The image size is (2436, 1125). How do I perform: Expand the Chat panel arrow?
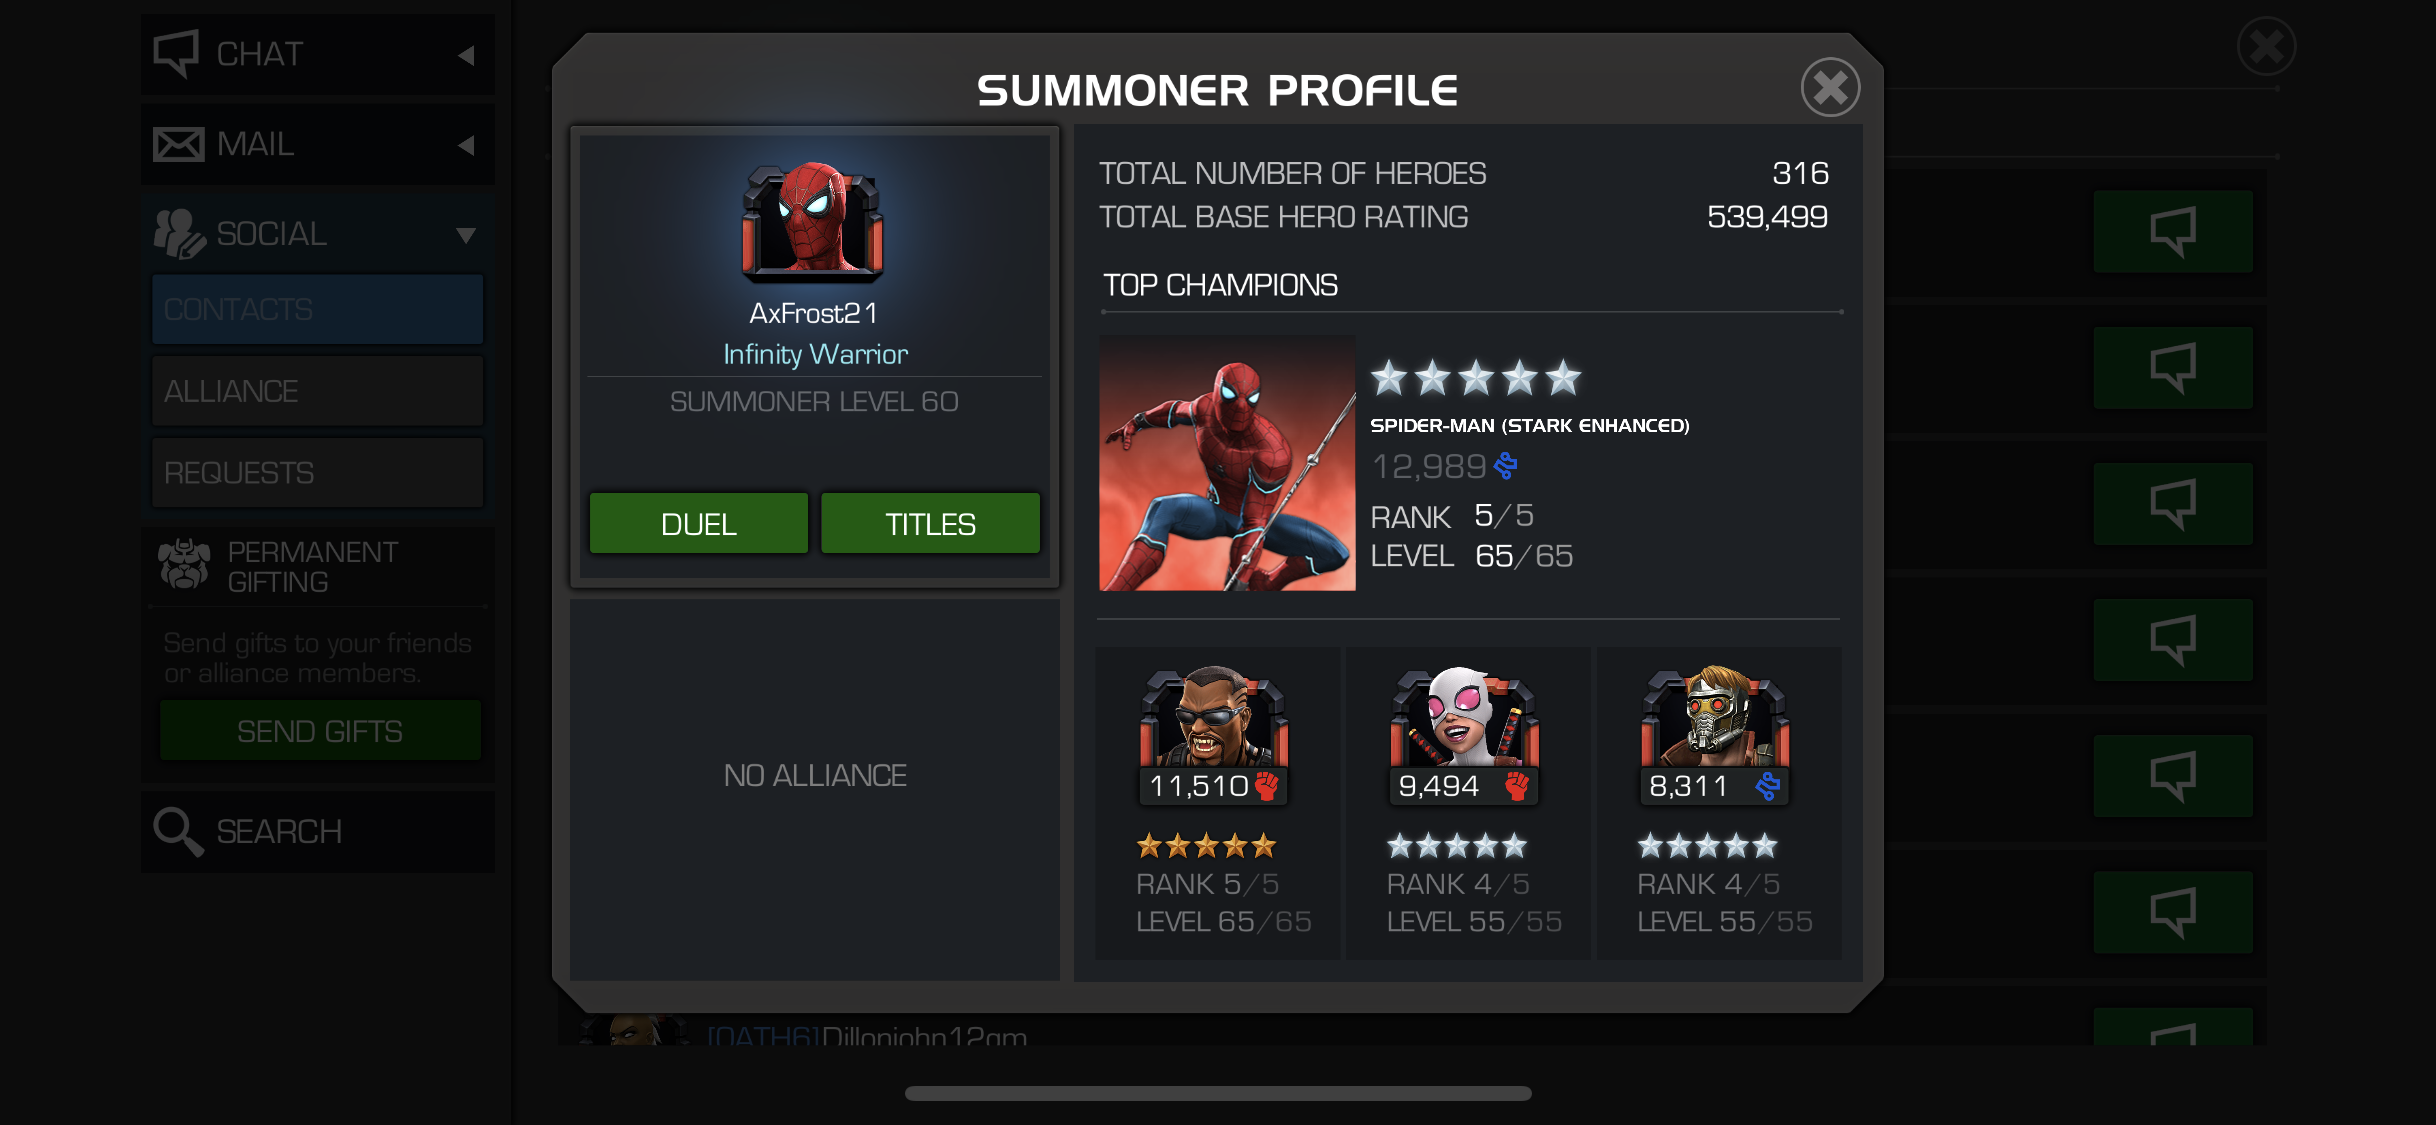(466, 55)
